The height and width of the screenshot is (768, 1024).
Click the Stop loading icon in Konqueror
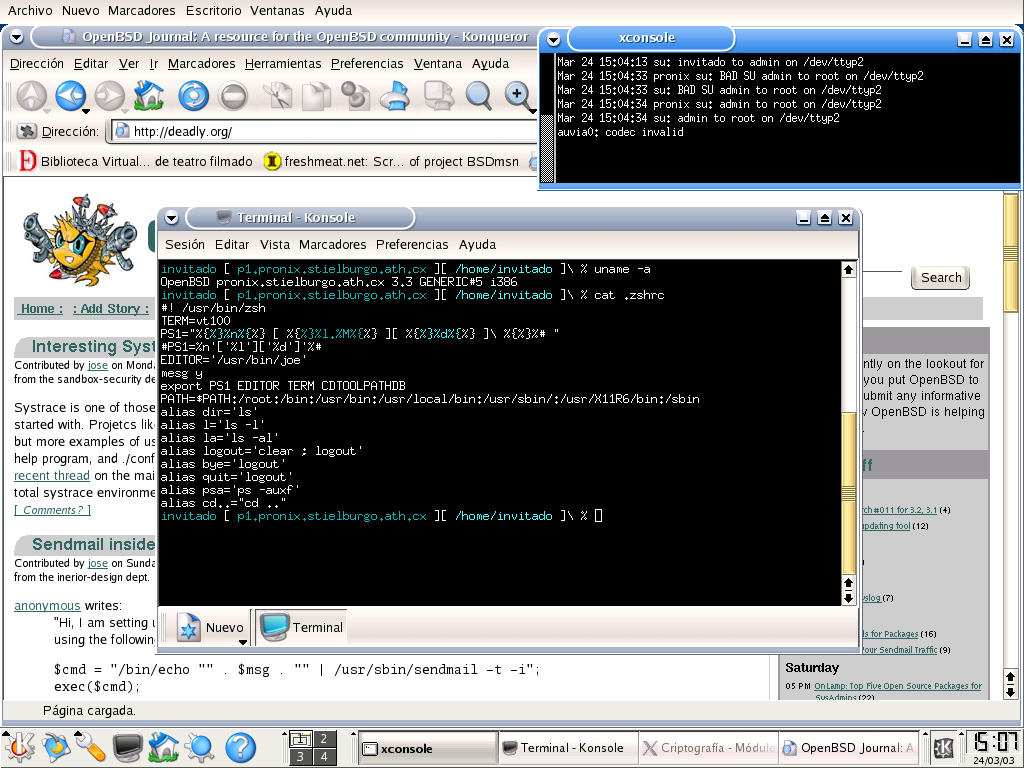(233, 96)
